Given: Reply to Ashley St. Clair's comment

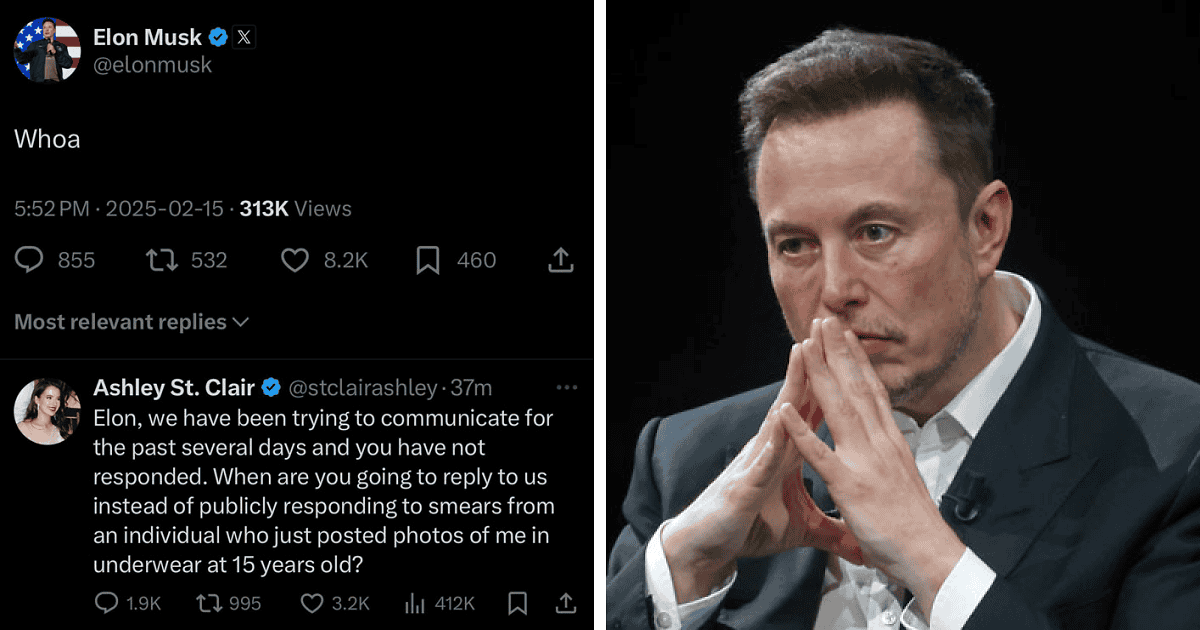Looking at the screenshot, I should [x=106, y=603].
